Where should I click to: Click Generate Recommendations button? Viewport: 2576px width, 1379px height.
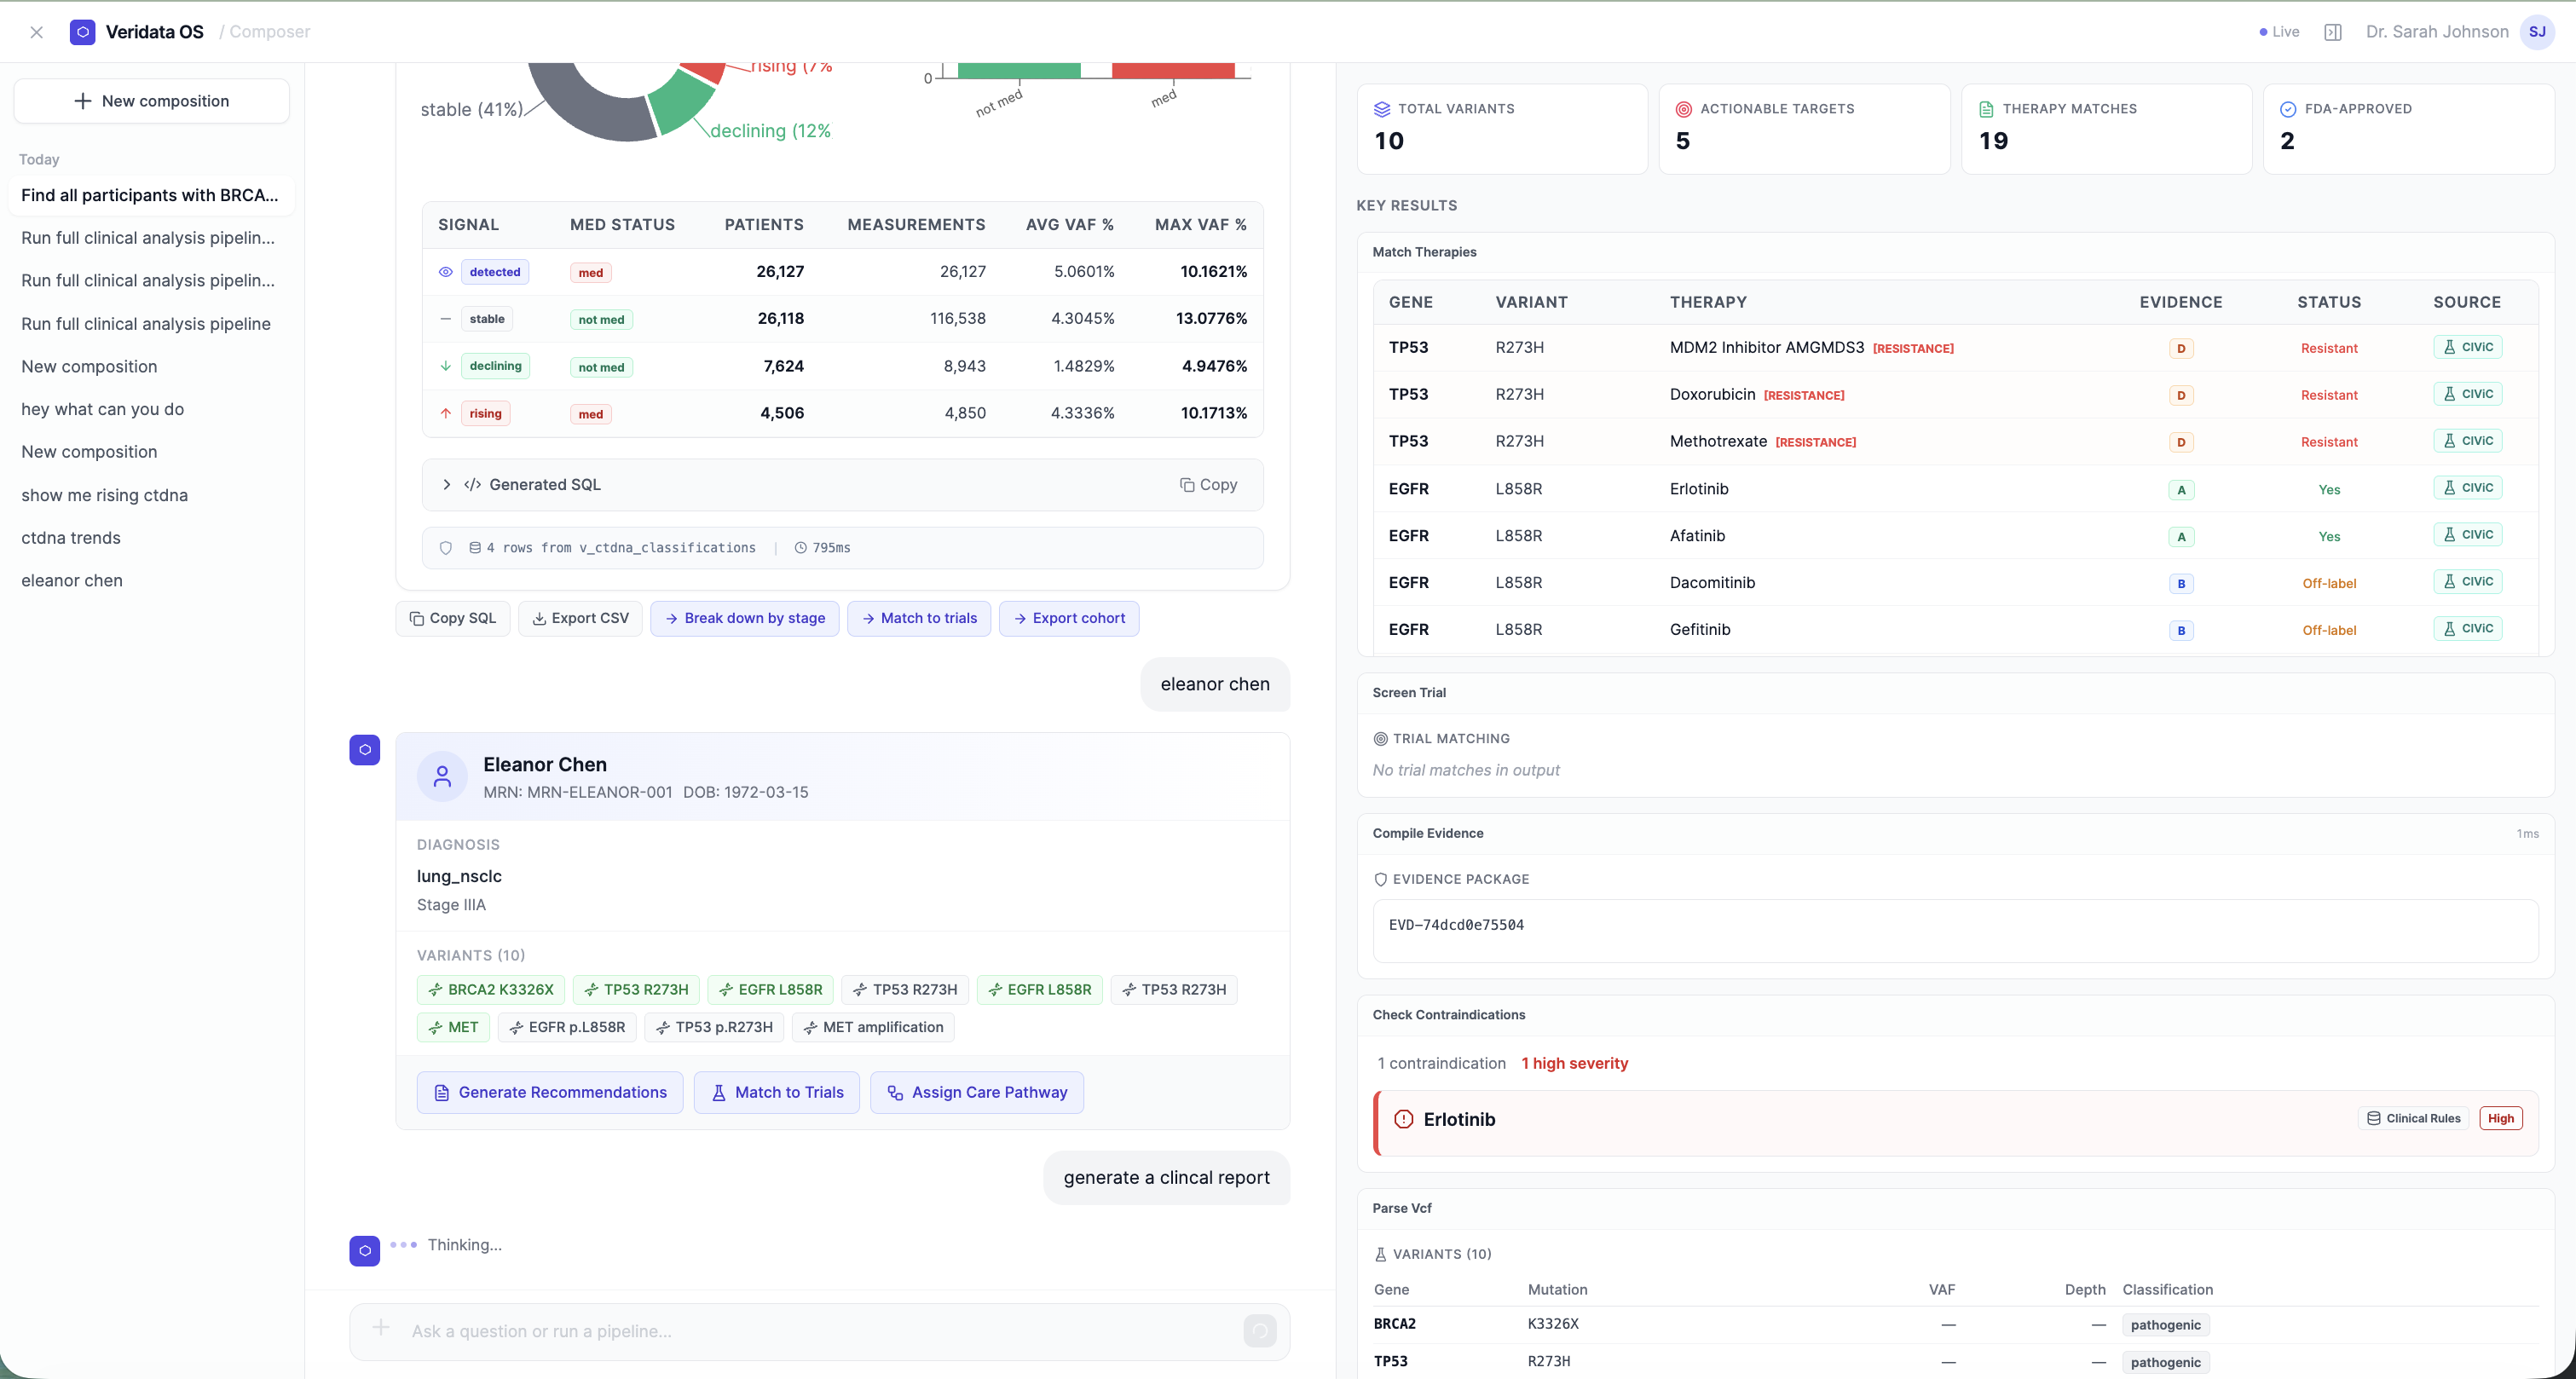(550, 1092)
